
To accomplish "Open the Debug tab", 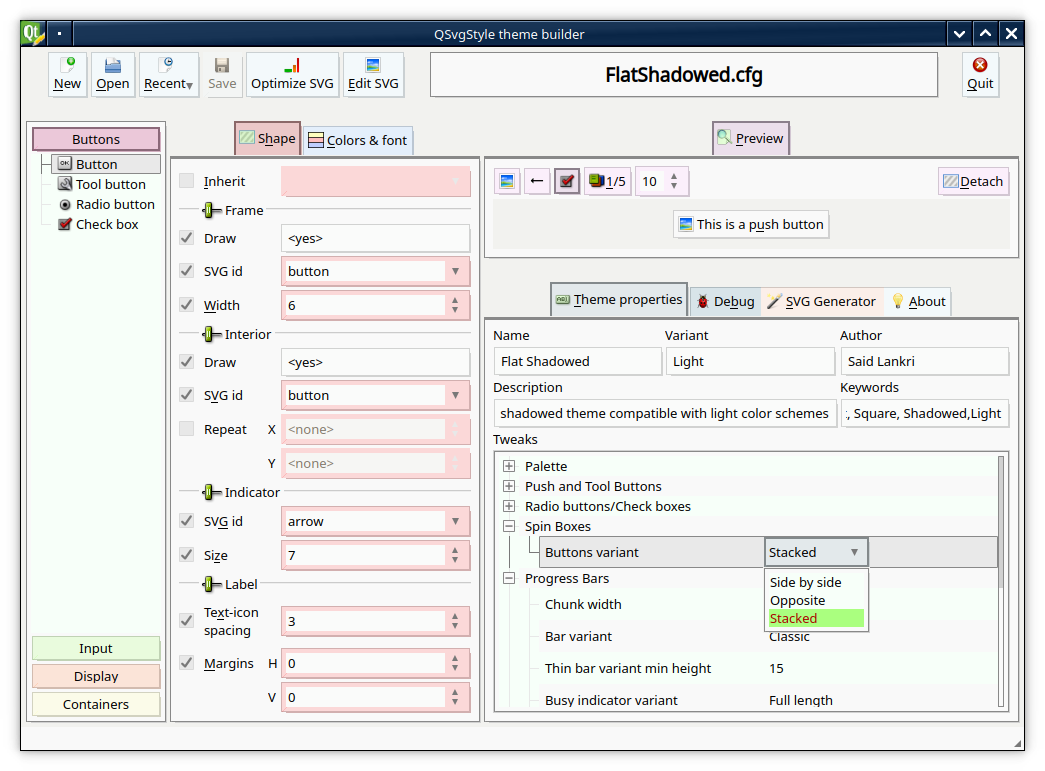I will coord(726,301).
